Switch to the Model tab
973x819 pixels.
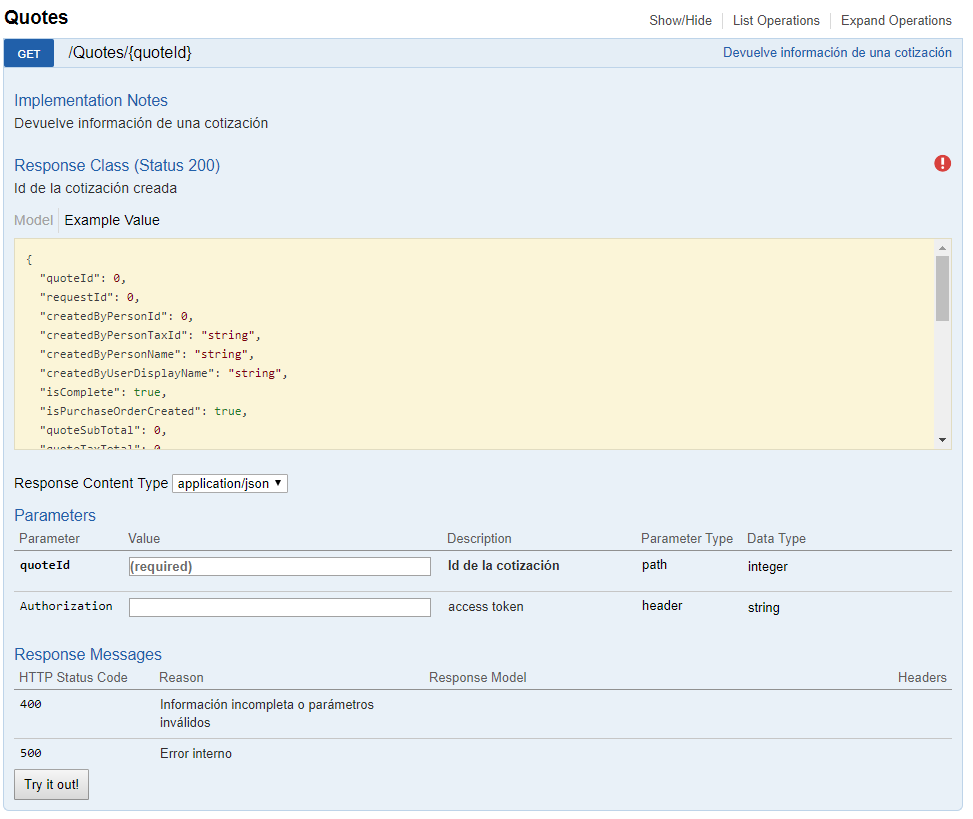click(x=33, y=220)
